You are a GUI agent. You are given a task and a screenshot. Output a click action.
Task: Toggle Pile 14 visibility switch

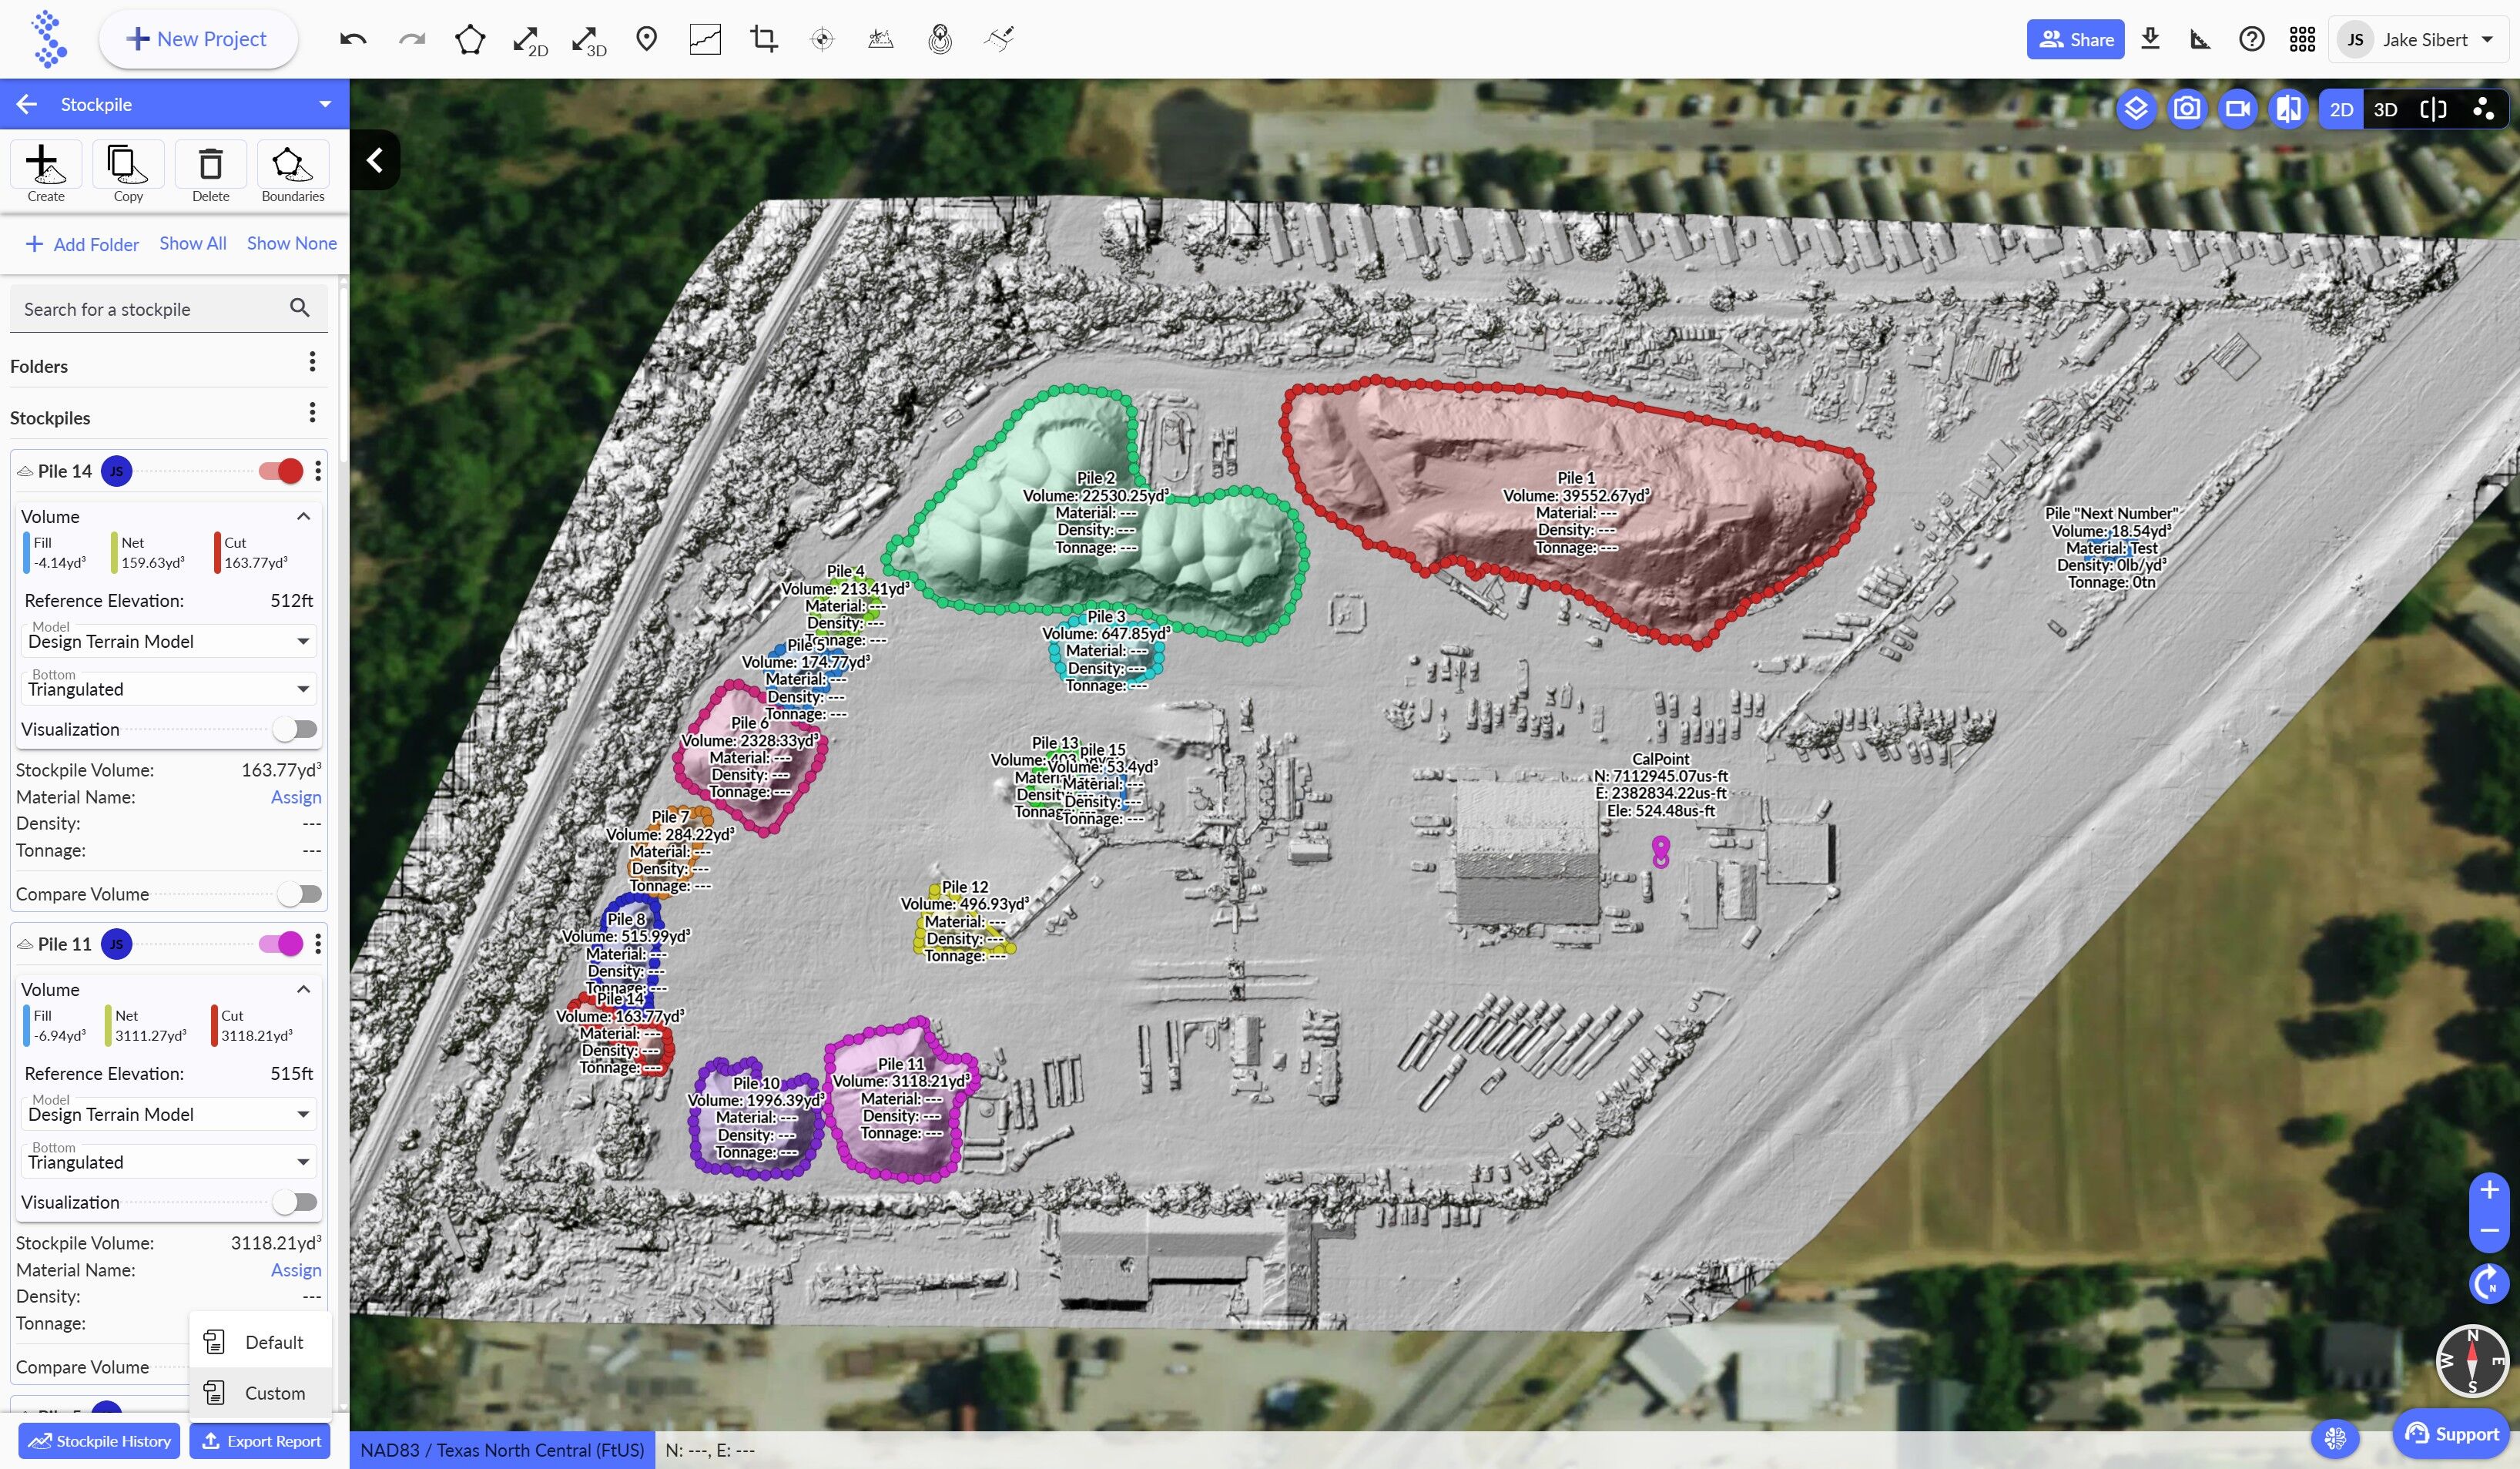tap(281, 471)
